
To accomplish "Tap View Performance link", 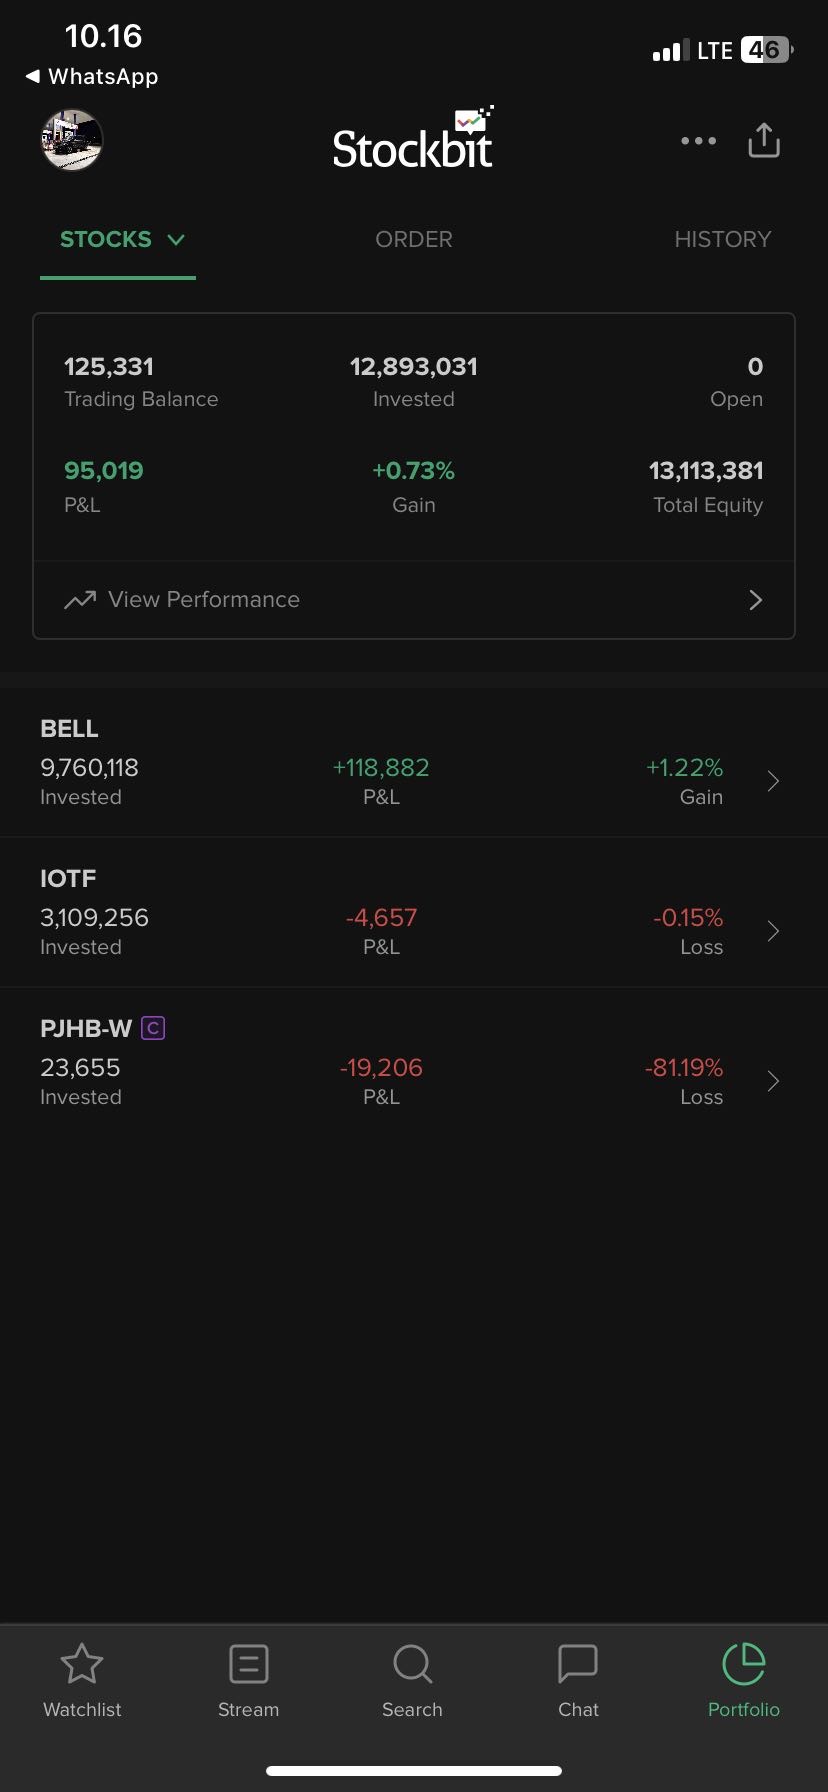I will 204,600.
